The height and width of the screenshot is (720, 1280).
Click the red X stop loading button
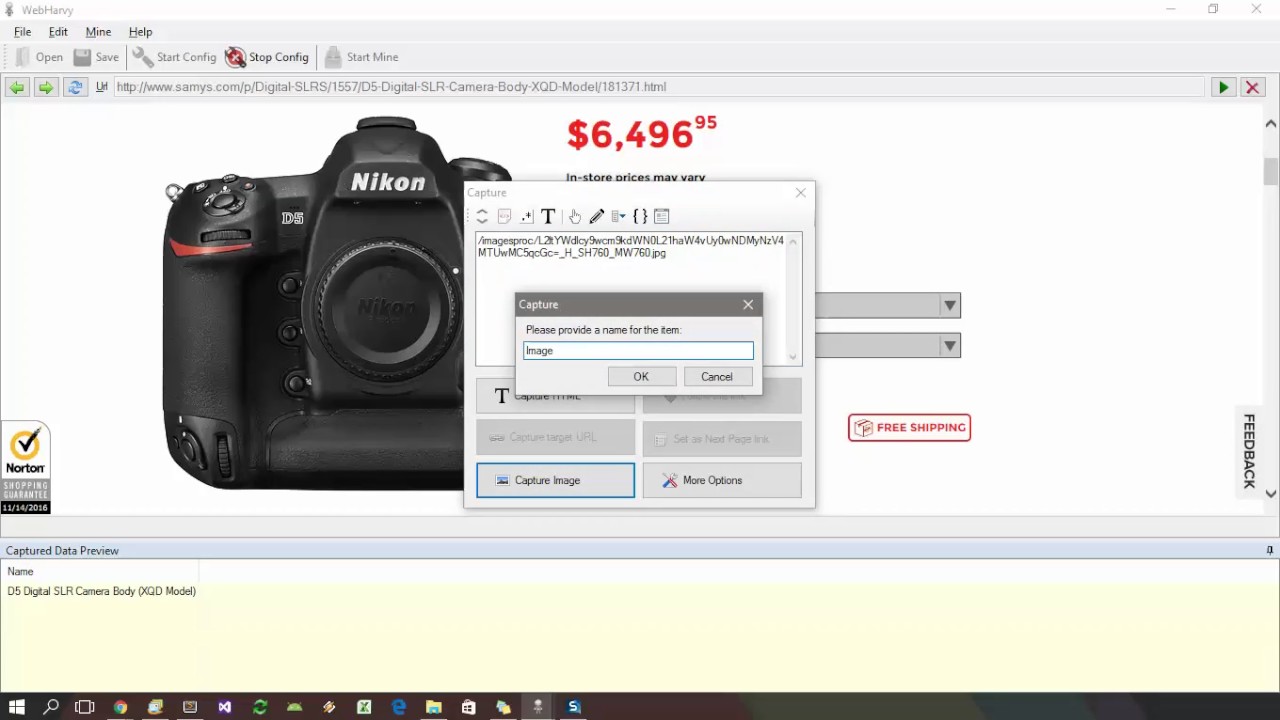(1252, 87)
